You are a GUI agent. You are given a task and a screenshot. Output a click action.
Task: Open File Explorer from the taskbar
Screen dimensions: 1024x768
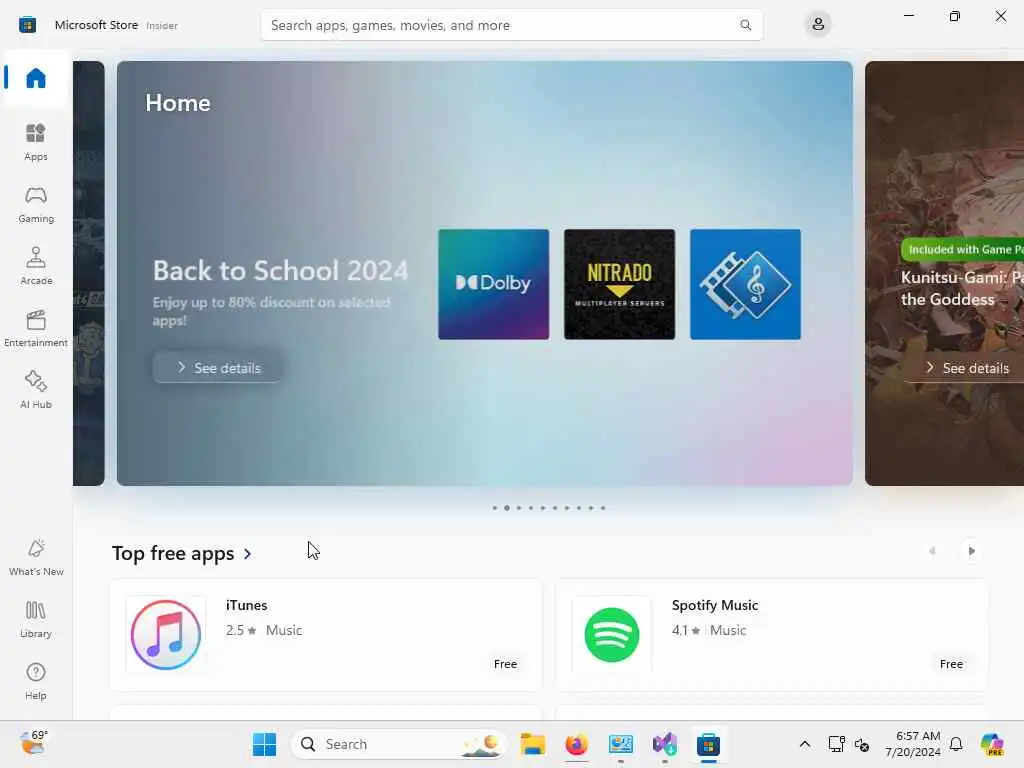pyautogui.click(x=532, y=744)
